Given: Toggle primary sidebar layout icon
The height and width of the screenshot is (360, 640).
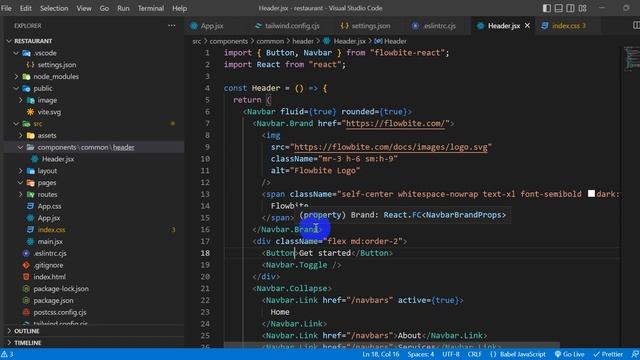Looking at the screenshot, I should click(x=547, y=8).
